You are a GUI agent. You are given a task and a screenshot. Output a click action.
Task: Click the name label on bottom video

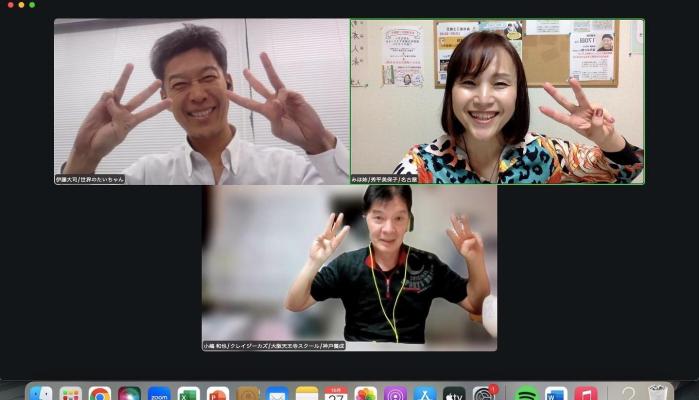(274, 346)
